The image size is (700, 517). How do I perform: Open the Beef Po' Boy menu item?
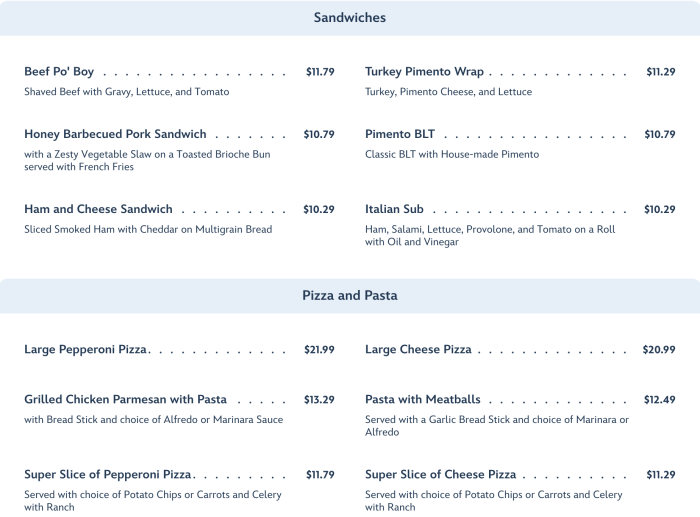59,72
